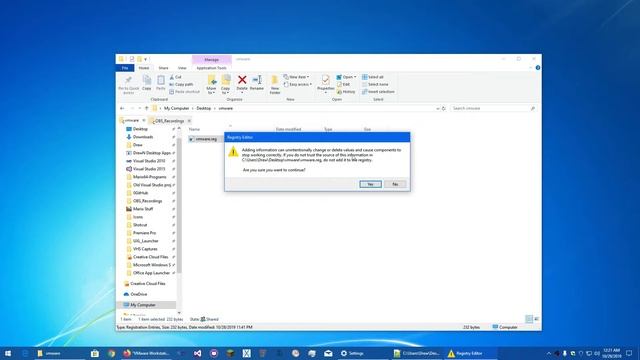This screenshot has height=360, width=640.
Task: Open the VMware Workstation taskbar button
Action: click(x=147, y=353)
